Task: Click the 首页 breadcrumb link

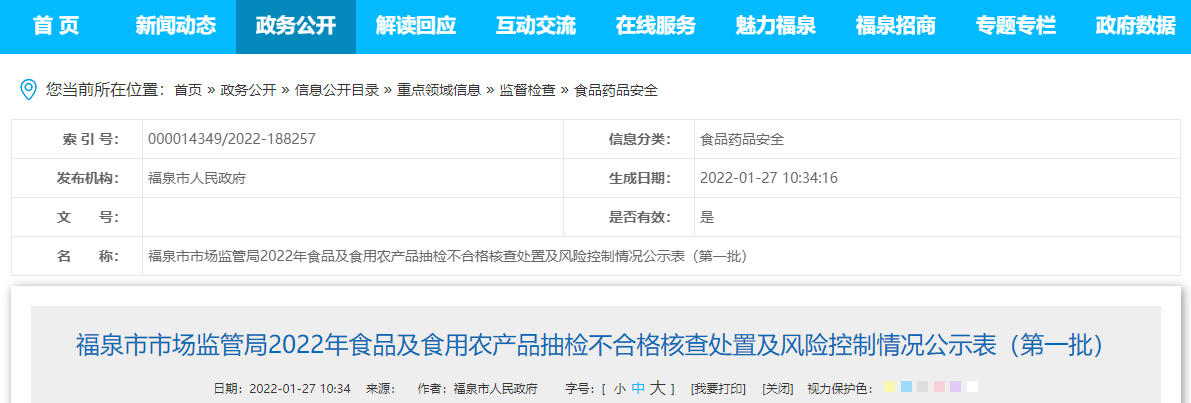Action: pos(188,90)
